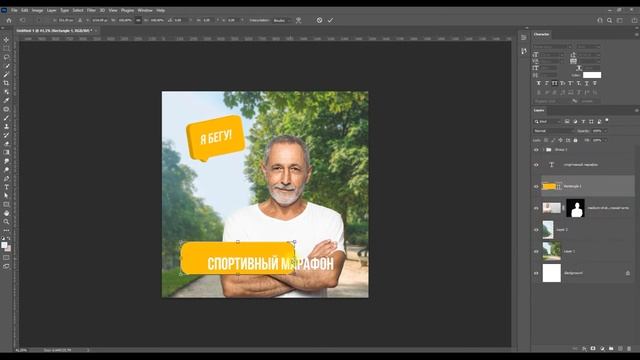Toggle layer filtering switch on
Image resolution: width=640 pixels, height=360 pixels.
tap(607, 120)
